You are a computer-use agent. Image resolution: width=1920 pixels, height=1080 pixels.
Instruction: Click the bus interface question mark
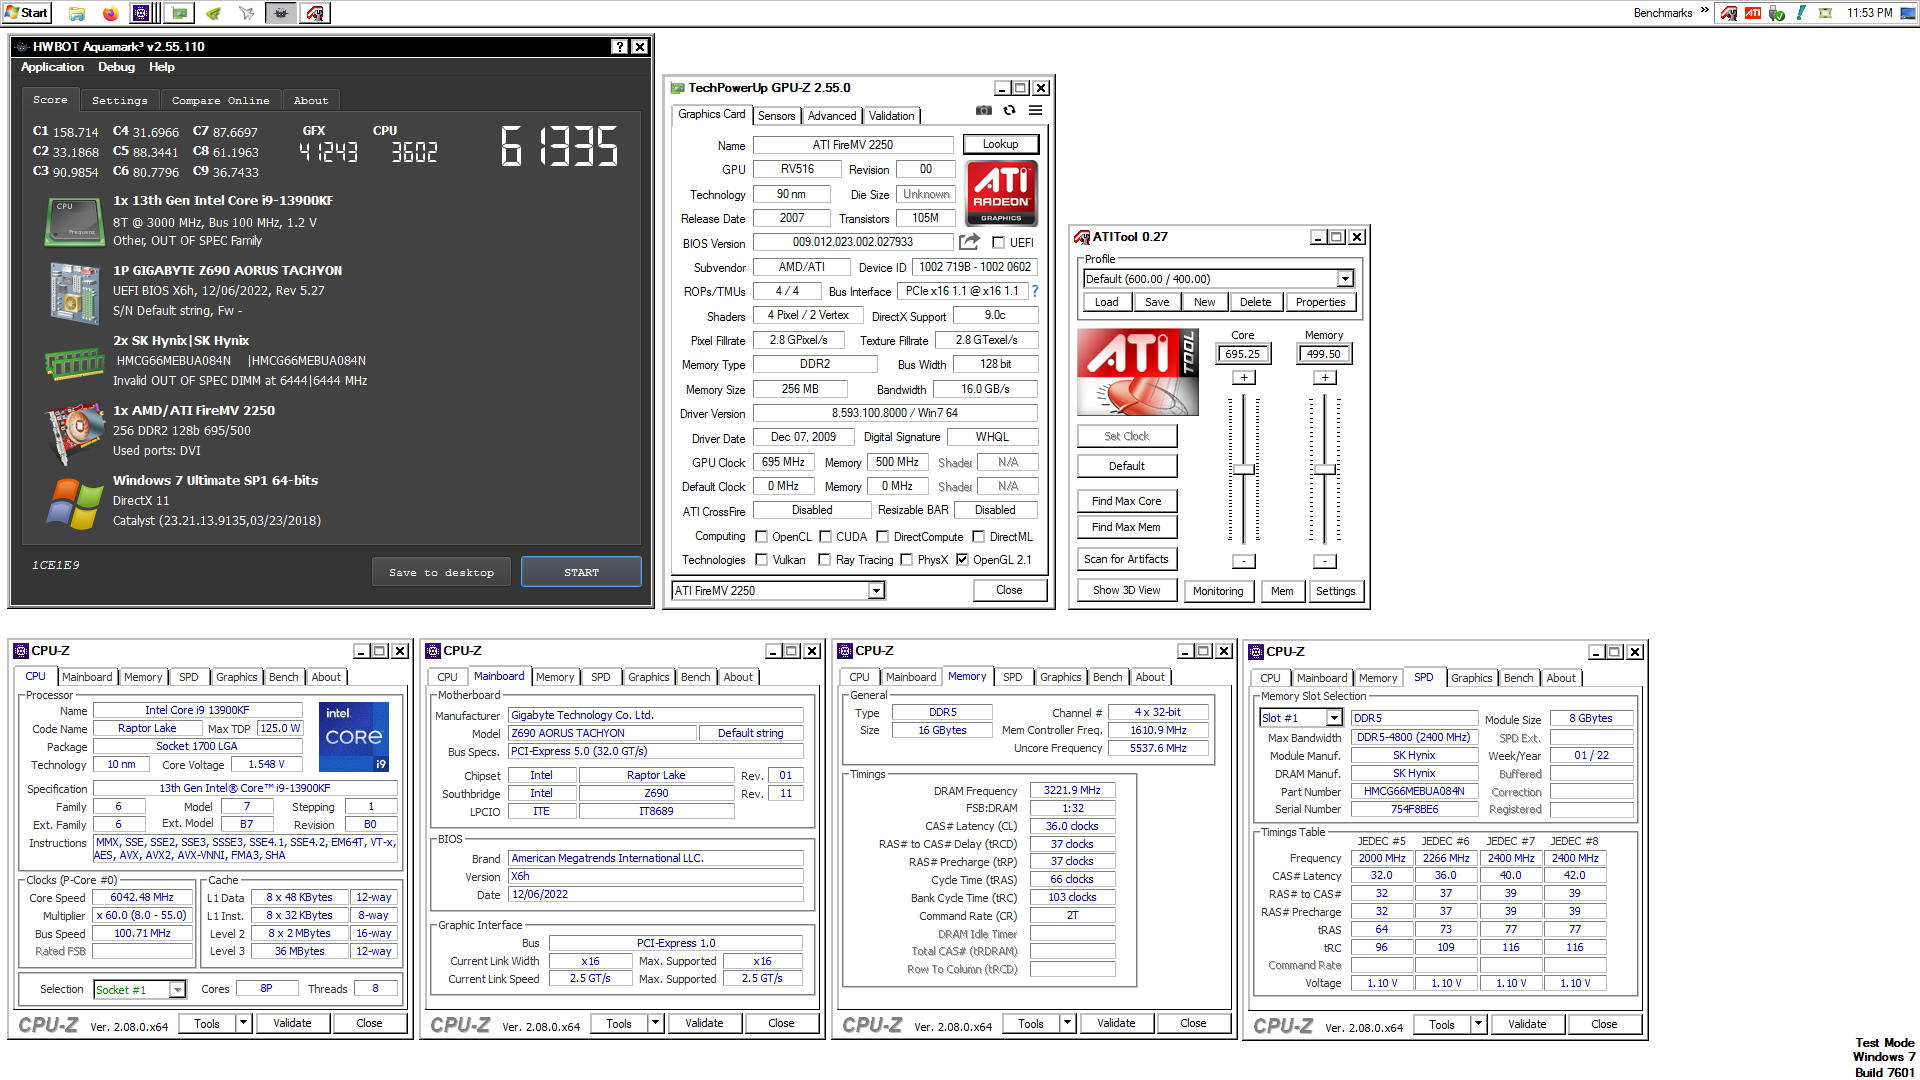[x=1035, y=291]
